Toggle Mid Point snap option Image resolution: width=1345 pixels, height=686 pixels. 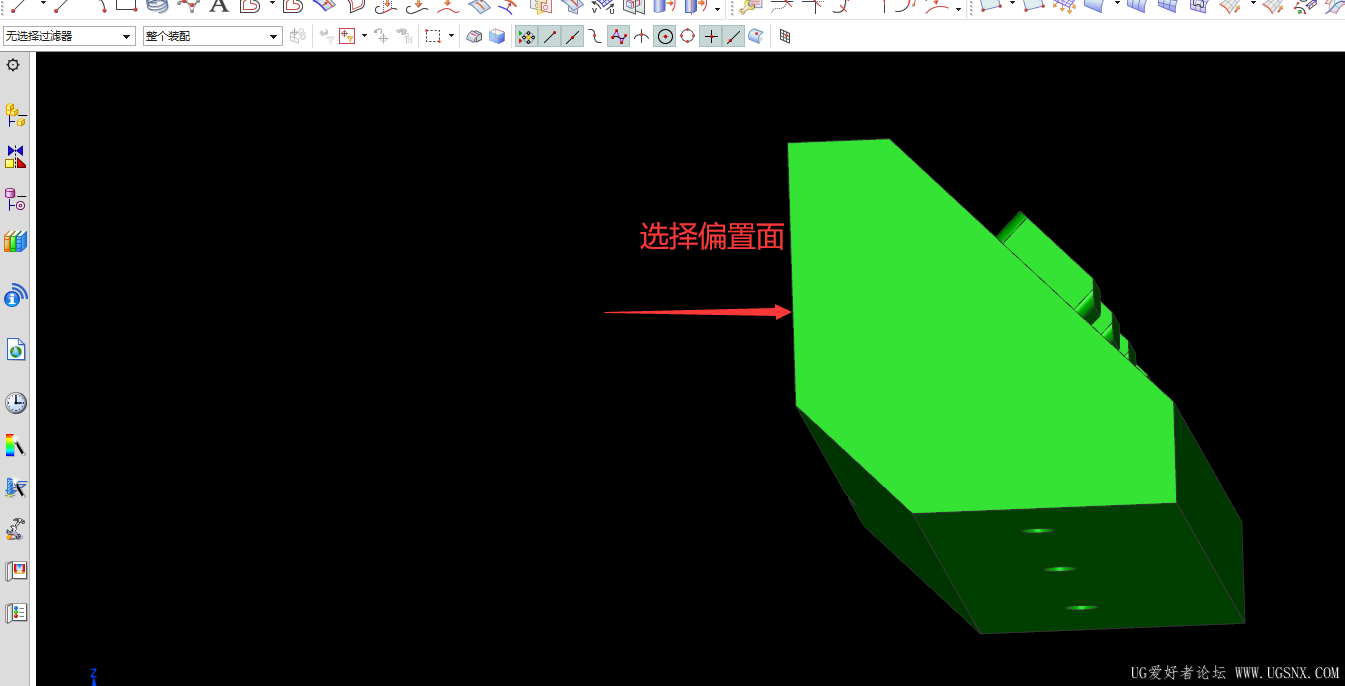[x=572, y=37]
